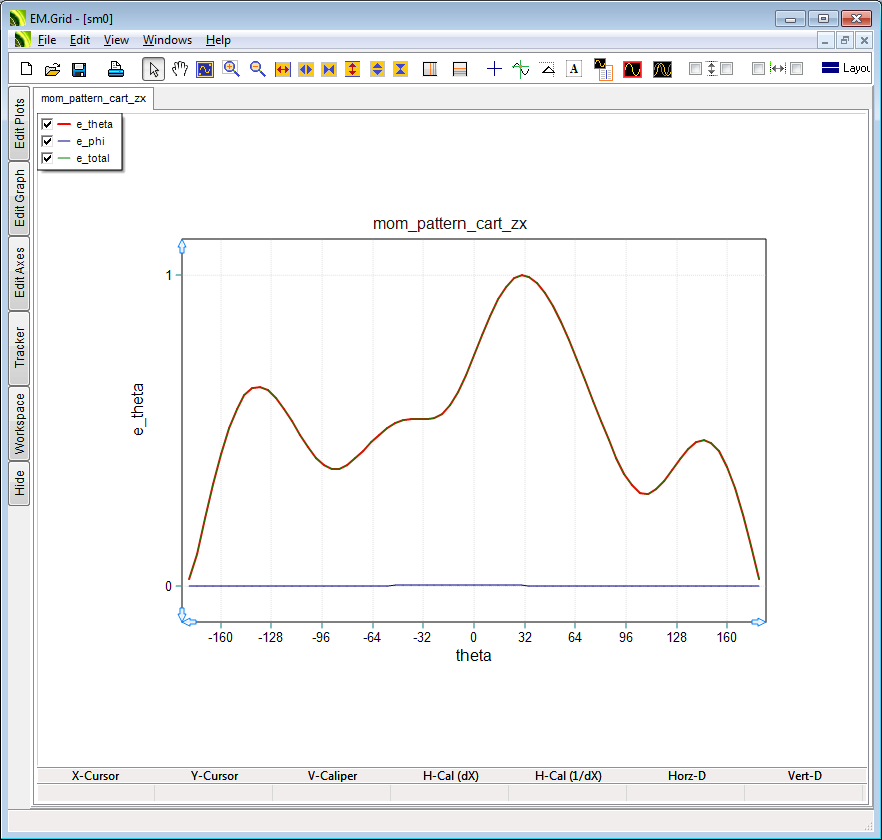The height and width of the screenshot is (840, 882).
Task: Click the Tracker side button
Action: pos(19,348)
